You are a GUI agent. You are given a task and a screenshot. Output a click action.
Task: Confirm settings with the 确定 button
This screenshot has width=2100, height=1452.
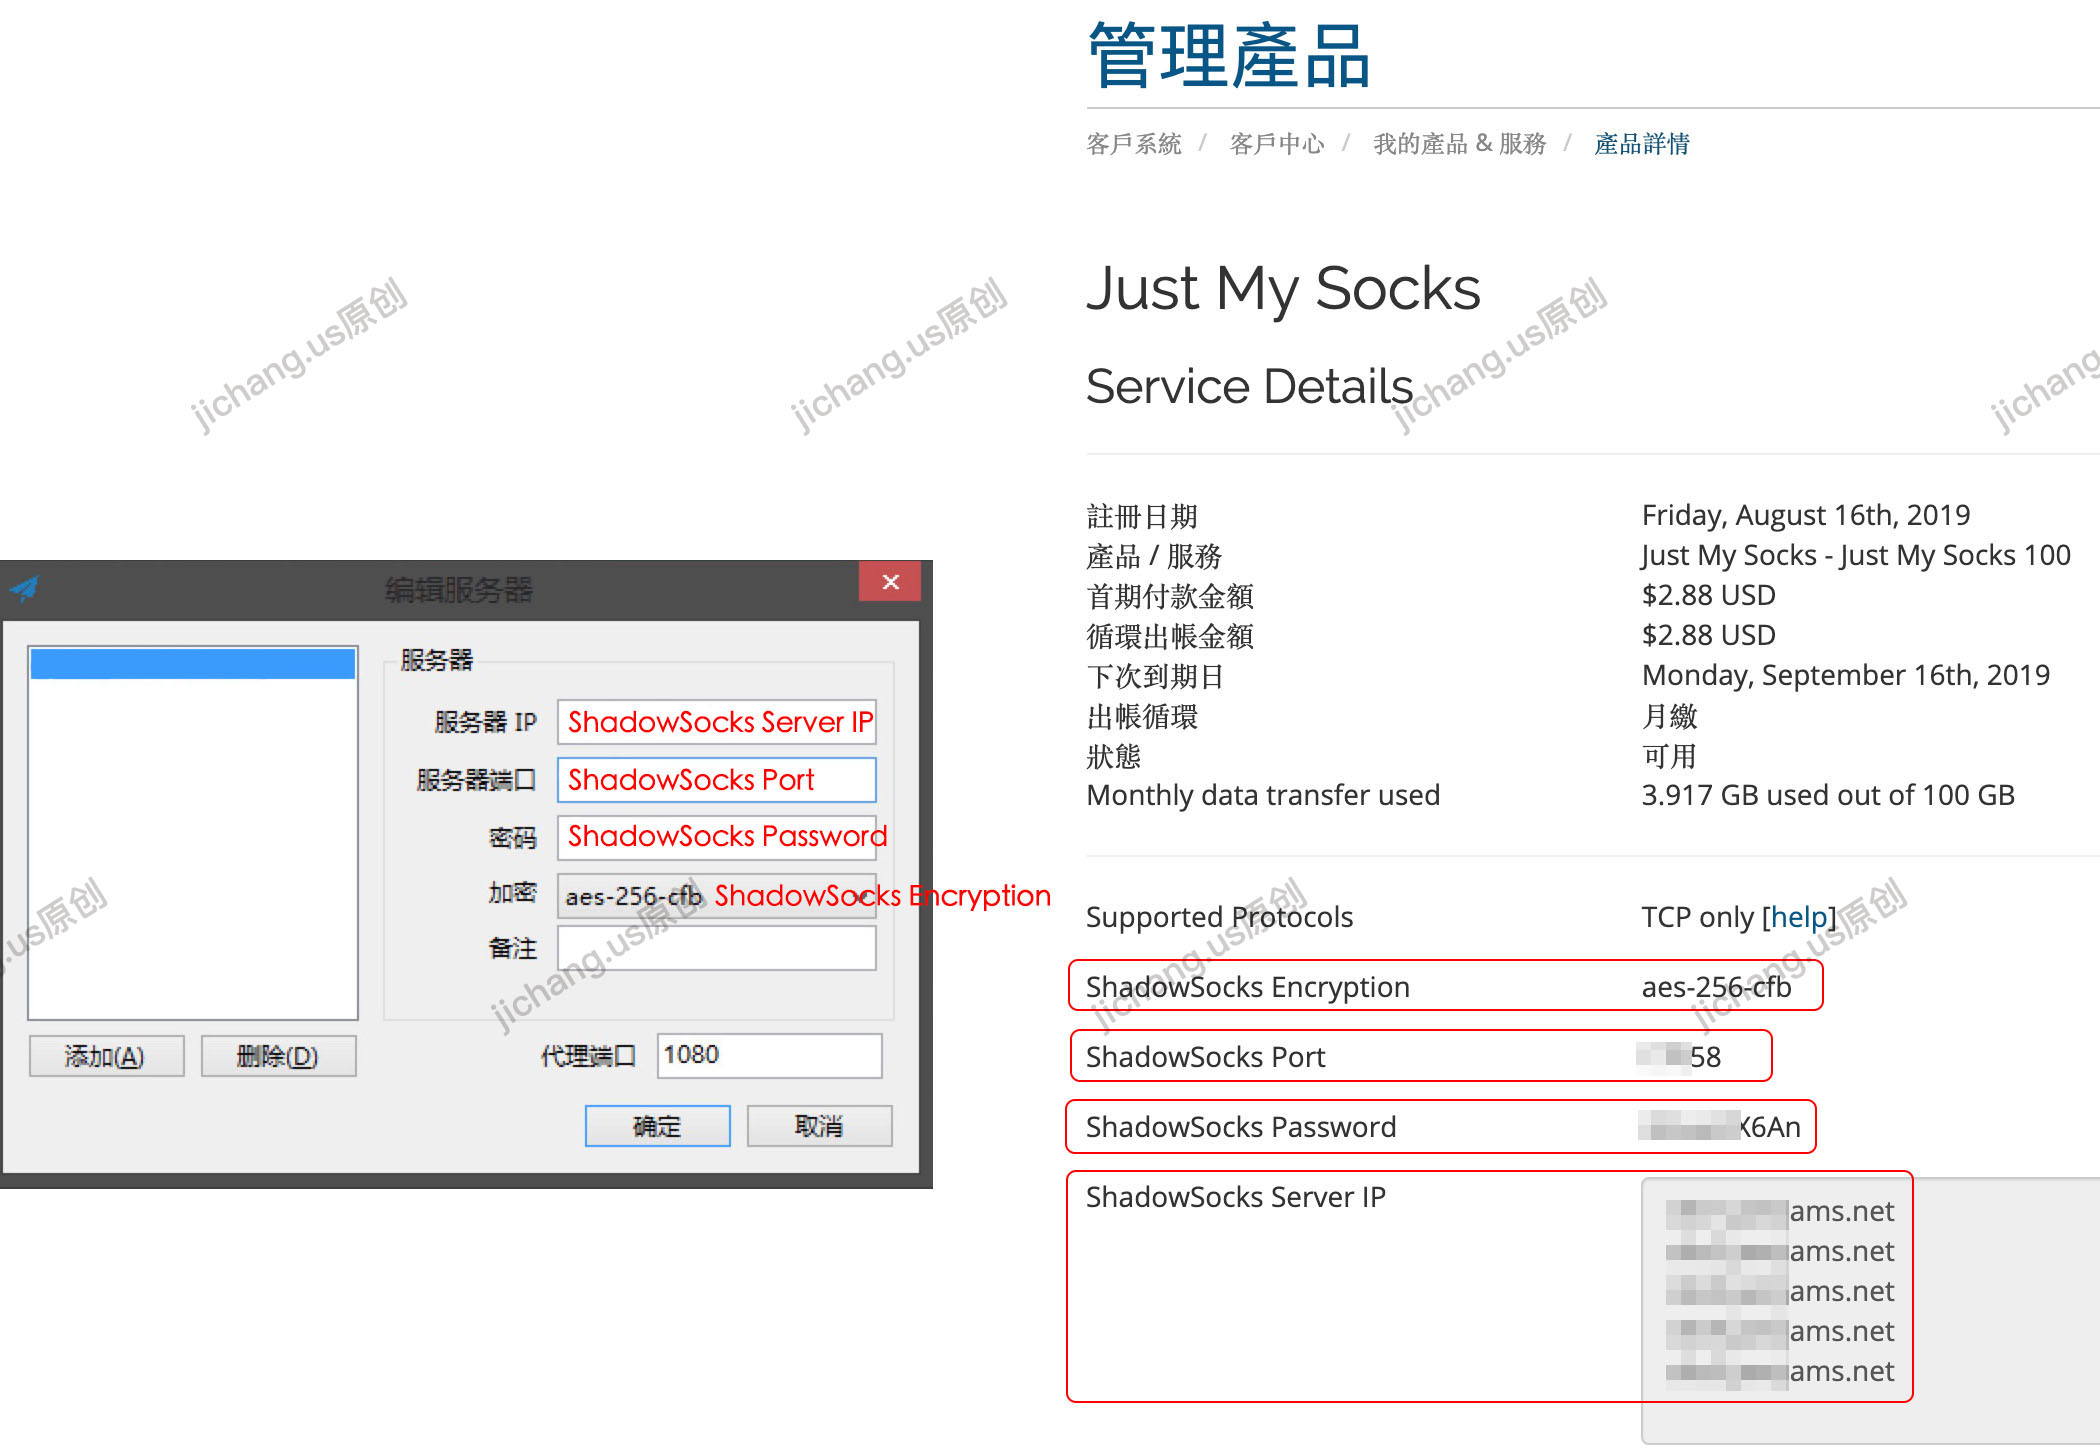(x=657, y=1125)
